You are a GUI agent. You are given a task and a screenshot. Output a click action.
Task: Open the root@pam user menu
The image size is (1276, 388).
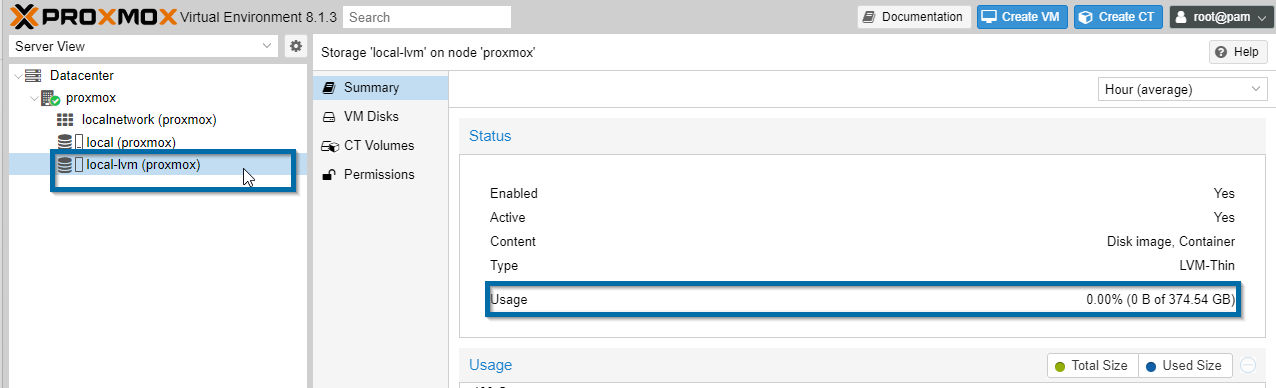(x=1221, y=17)
